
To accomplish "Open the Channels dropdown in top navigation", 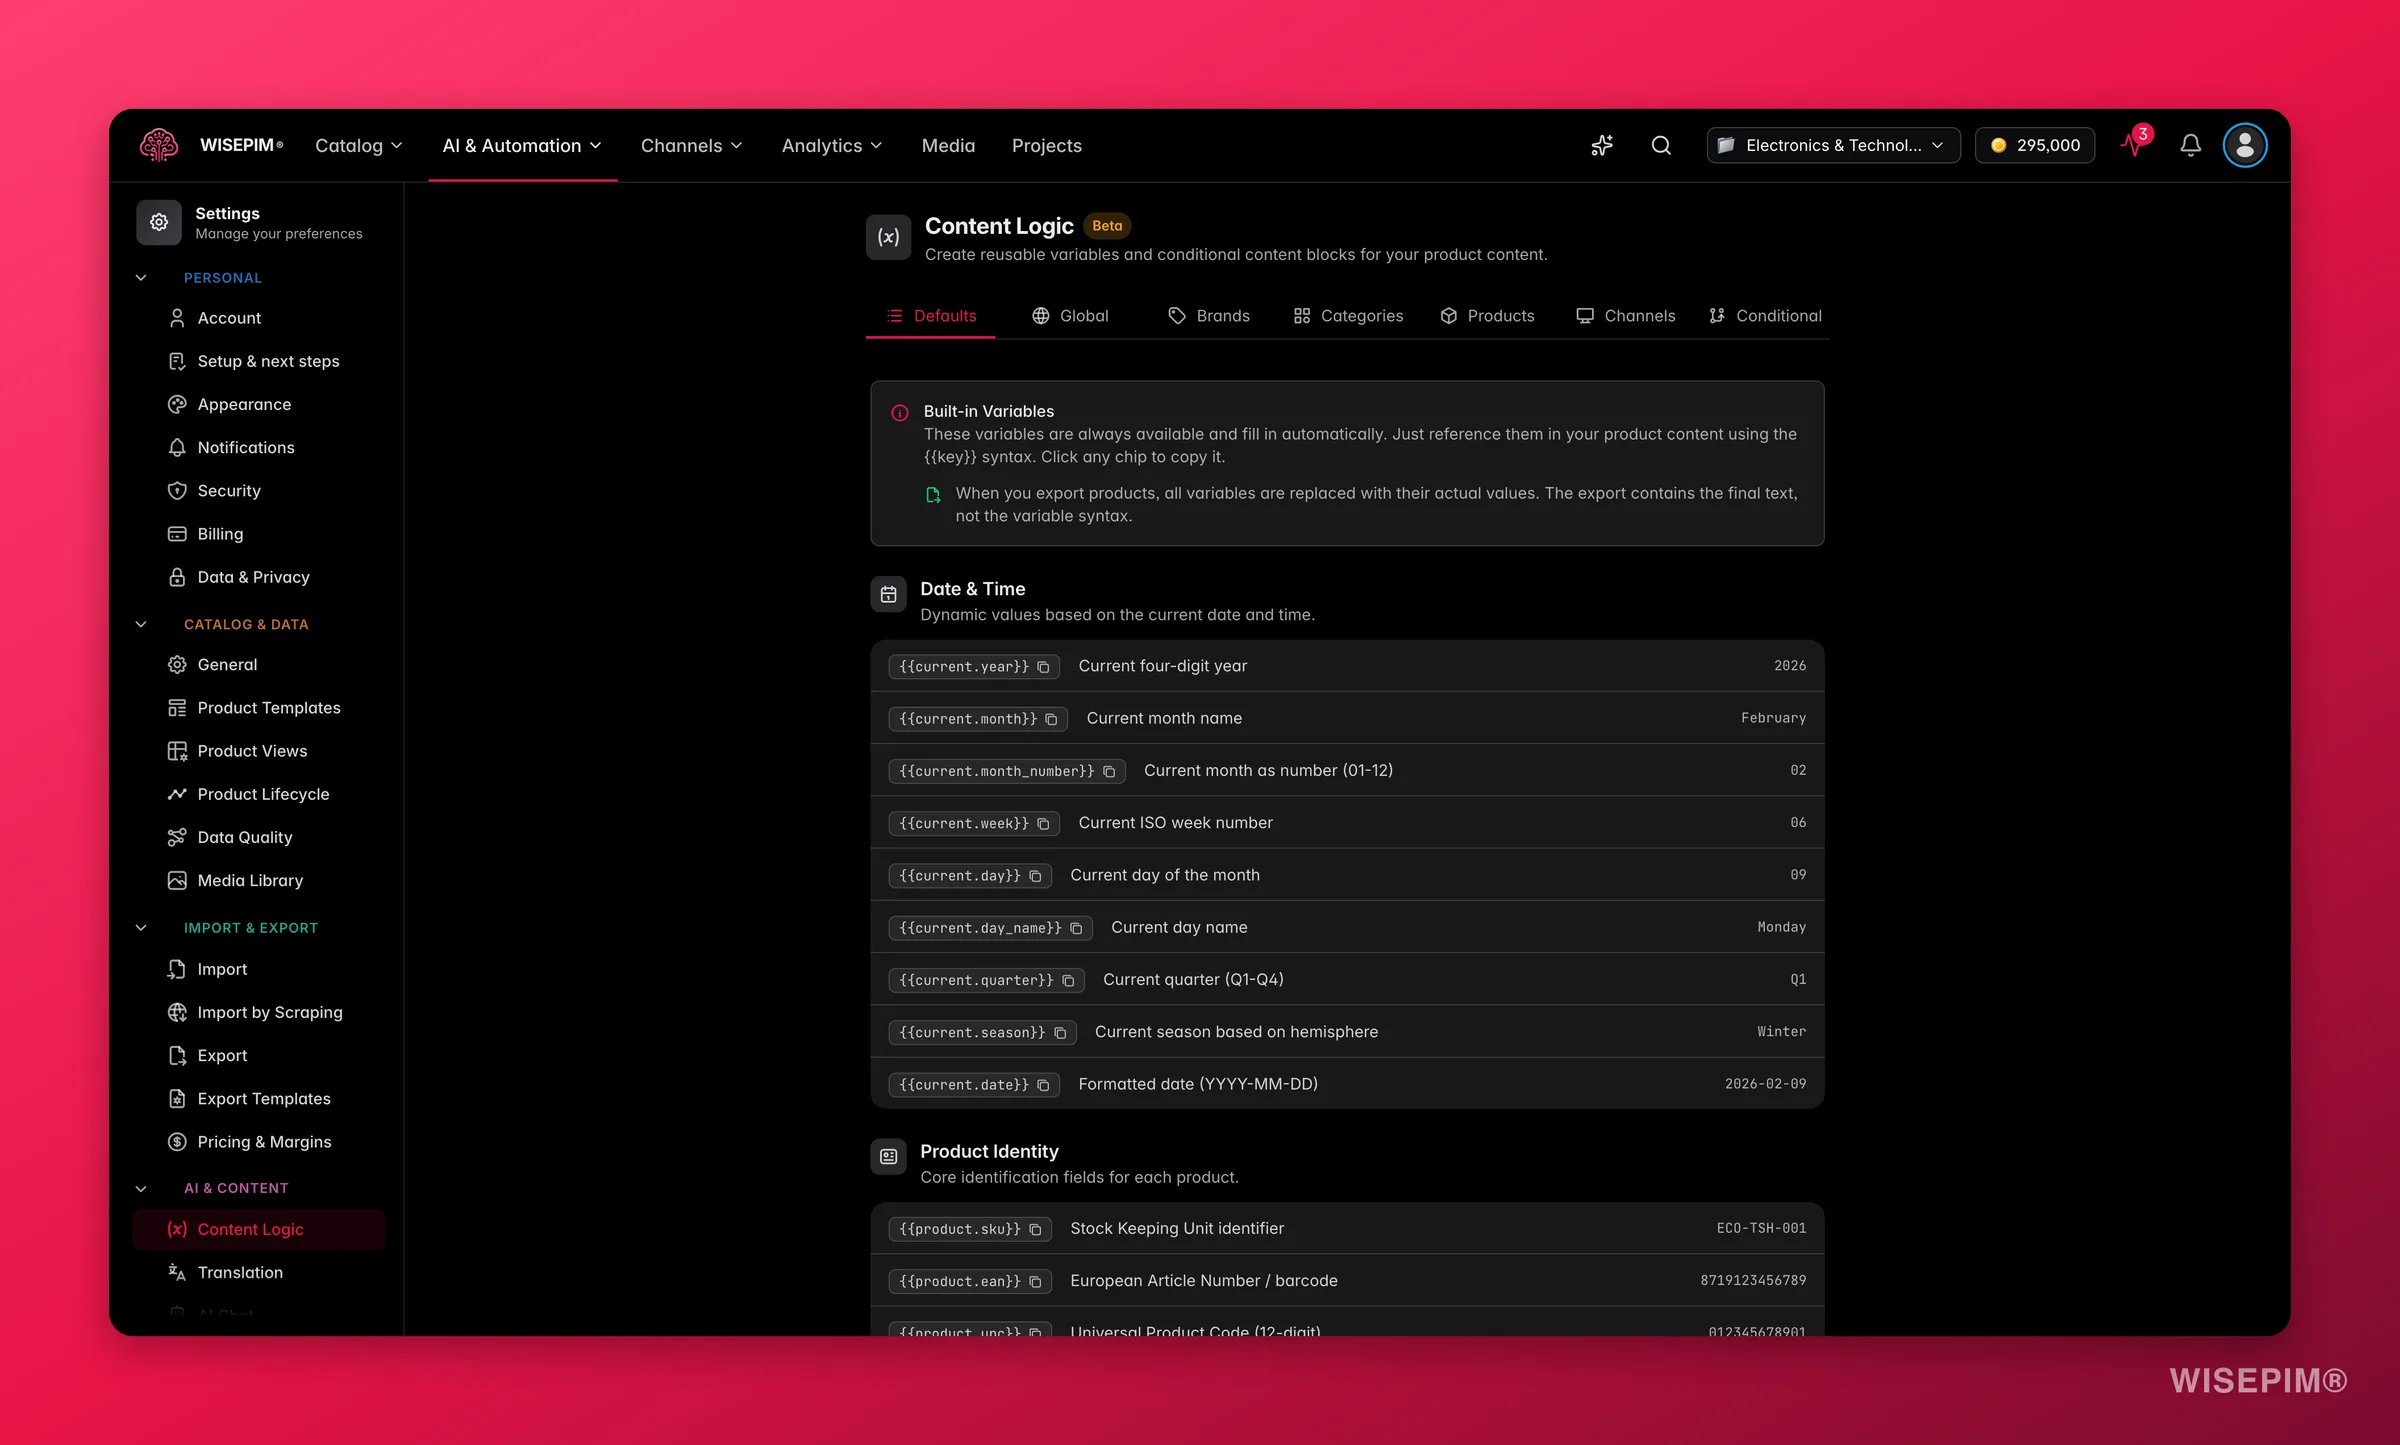I will coord(691,145).
